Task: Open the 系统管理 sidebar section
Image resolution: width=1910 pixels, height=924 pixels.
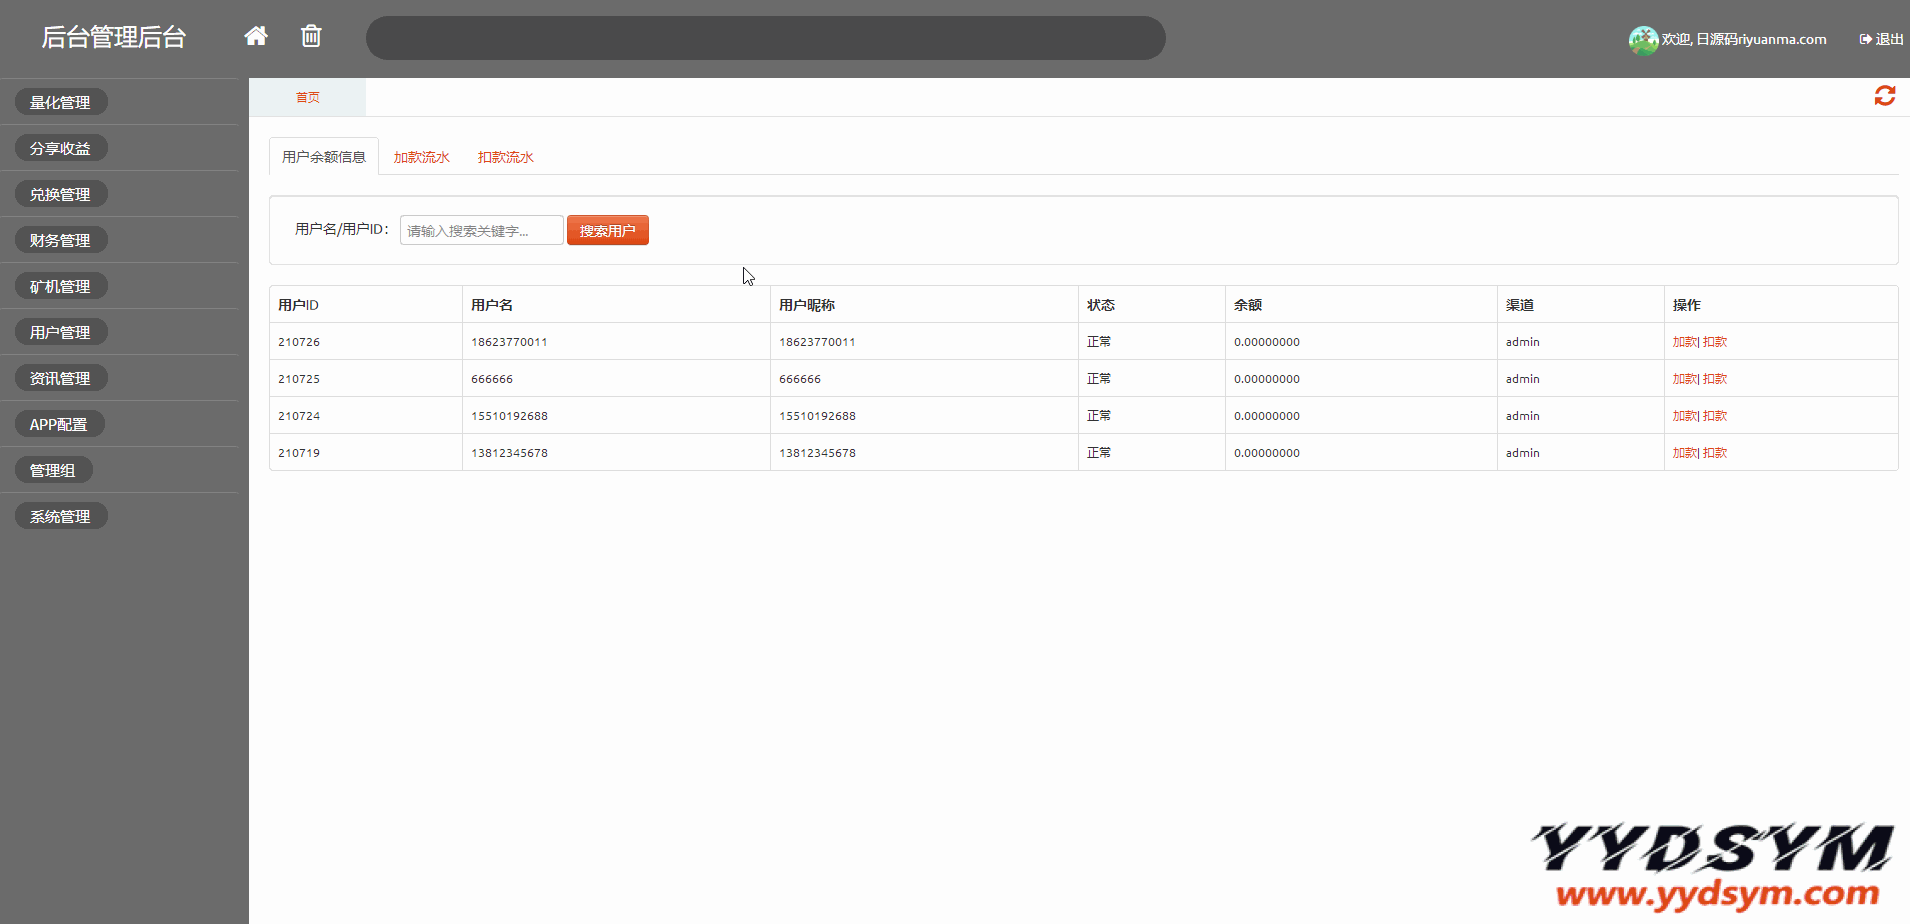Action: pos(61,516)
